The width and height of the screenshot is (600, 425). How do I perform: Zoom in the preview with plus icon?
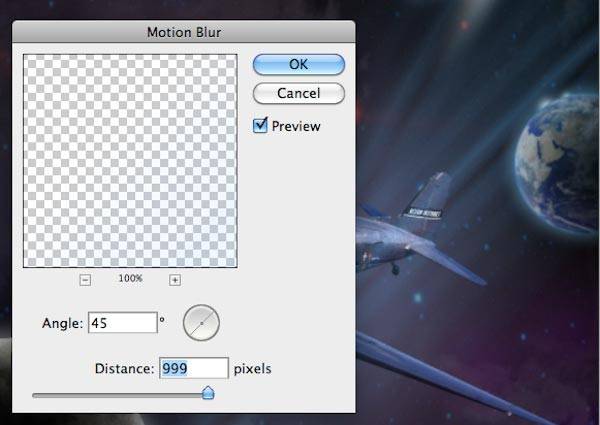point(175,280)
